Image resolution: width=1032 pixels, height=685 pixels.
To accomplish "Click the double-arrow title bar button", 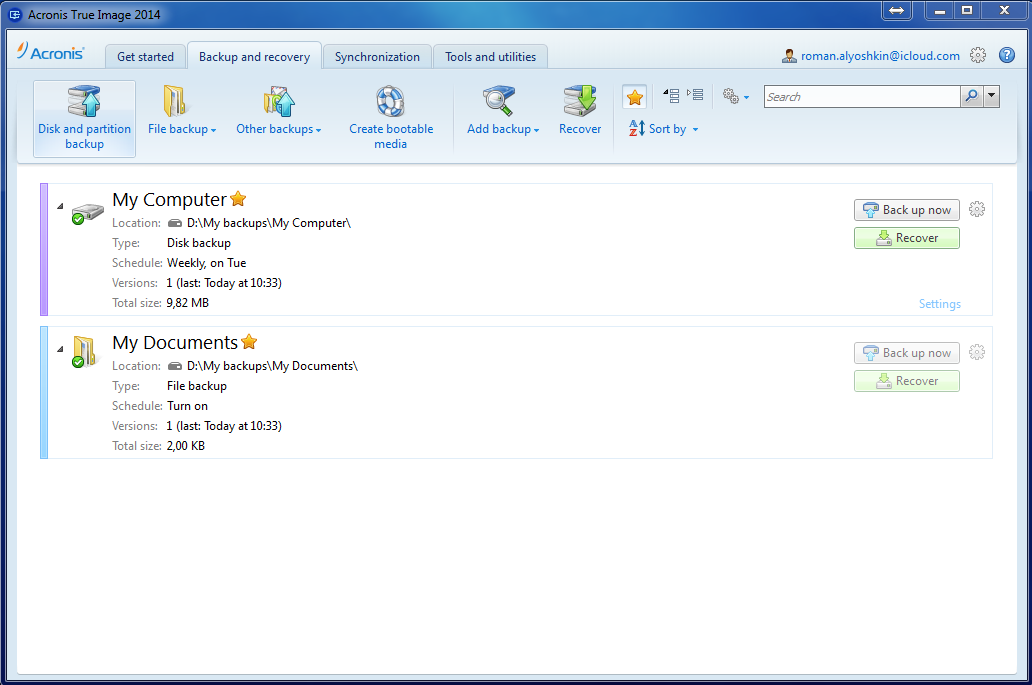I will tap(896, 11).
